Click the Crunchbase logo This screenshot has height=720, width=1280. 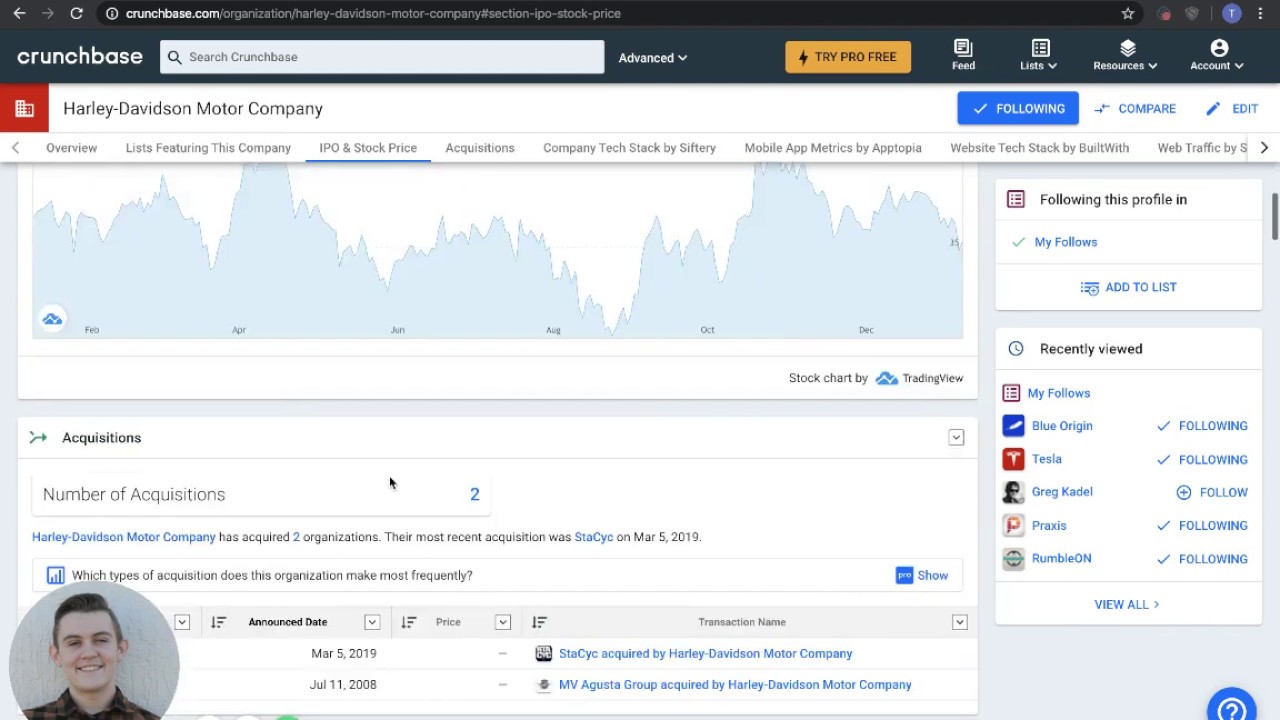pyautogui.click(x=80, y=57)
